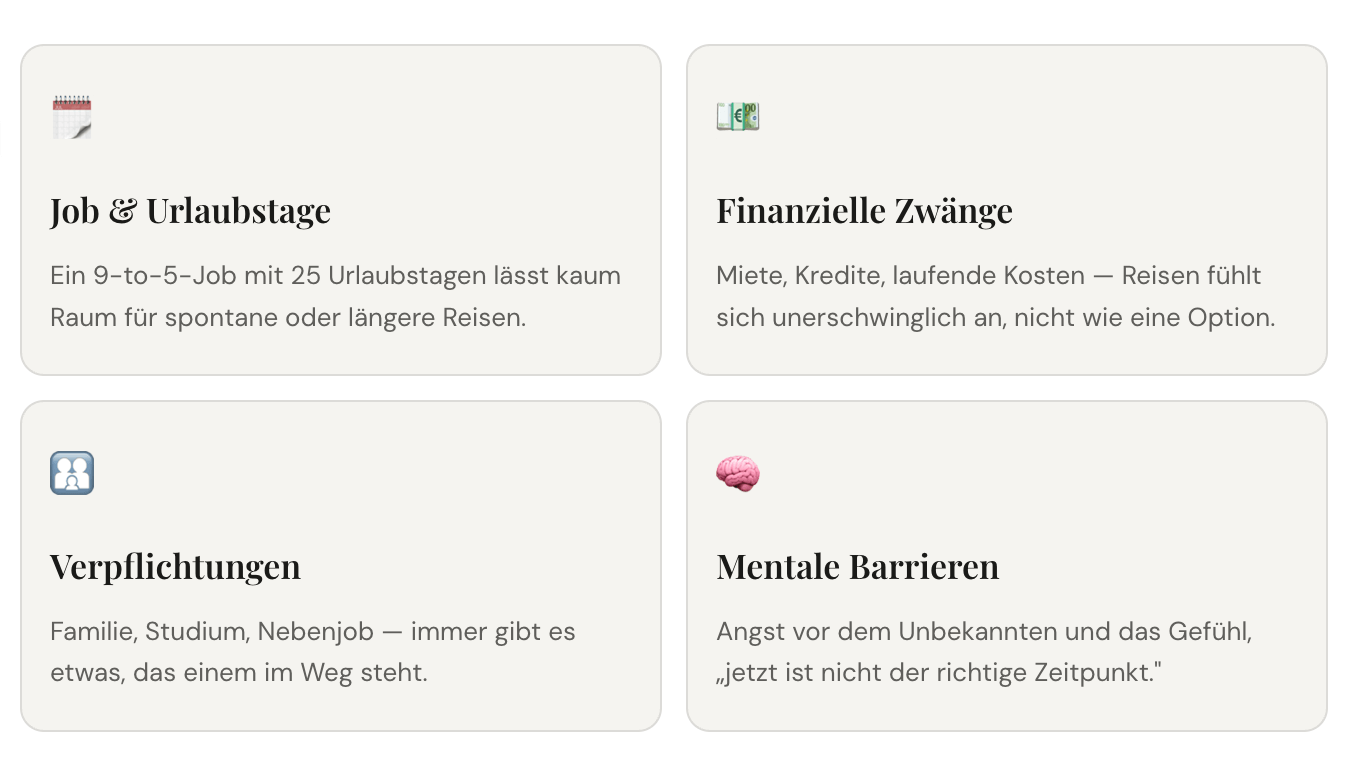Click the family silhouette emoji icon

coord(72,473)
